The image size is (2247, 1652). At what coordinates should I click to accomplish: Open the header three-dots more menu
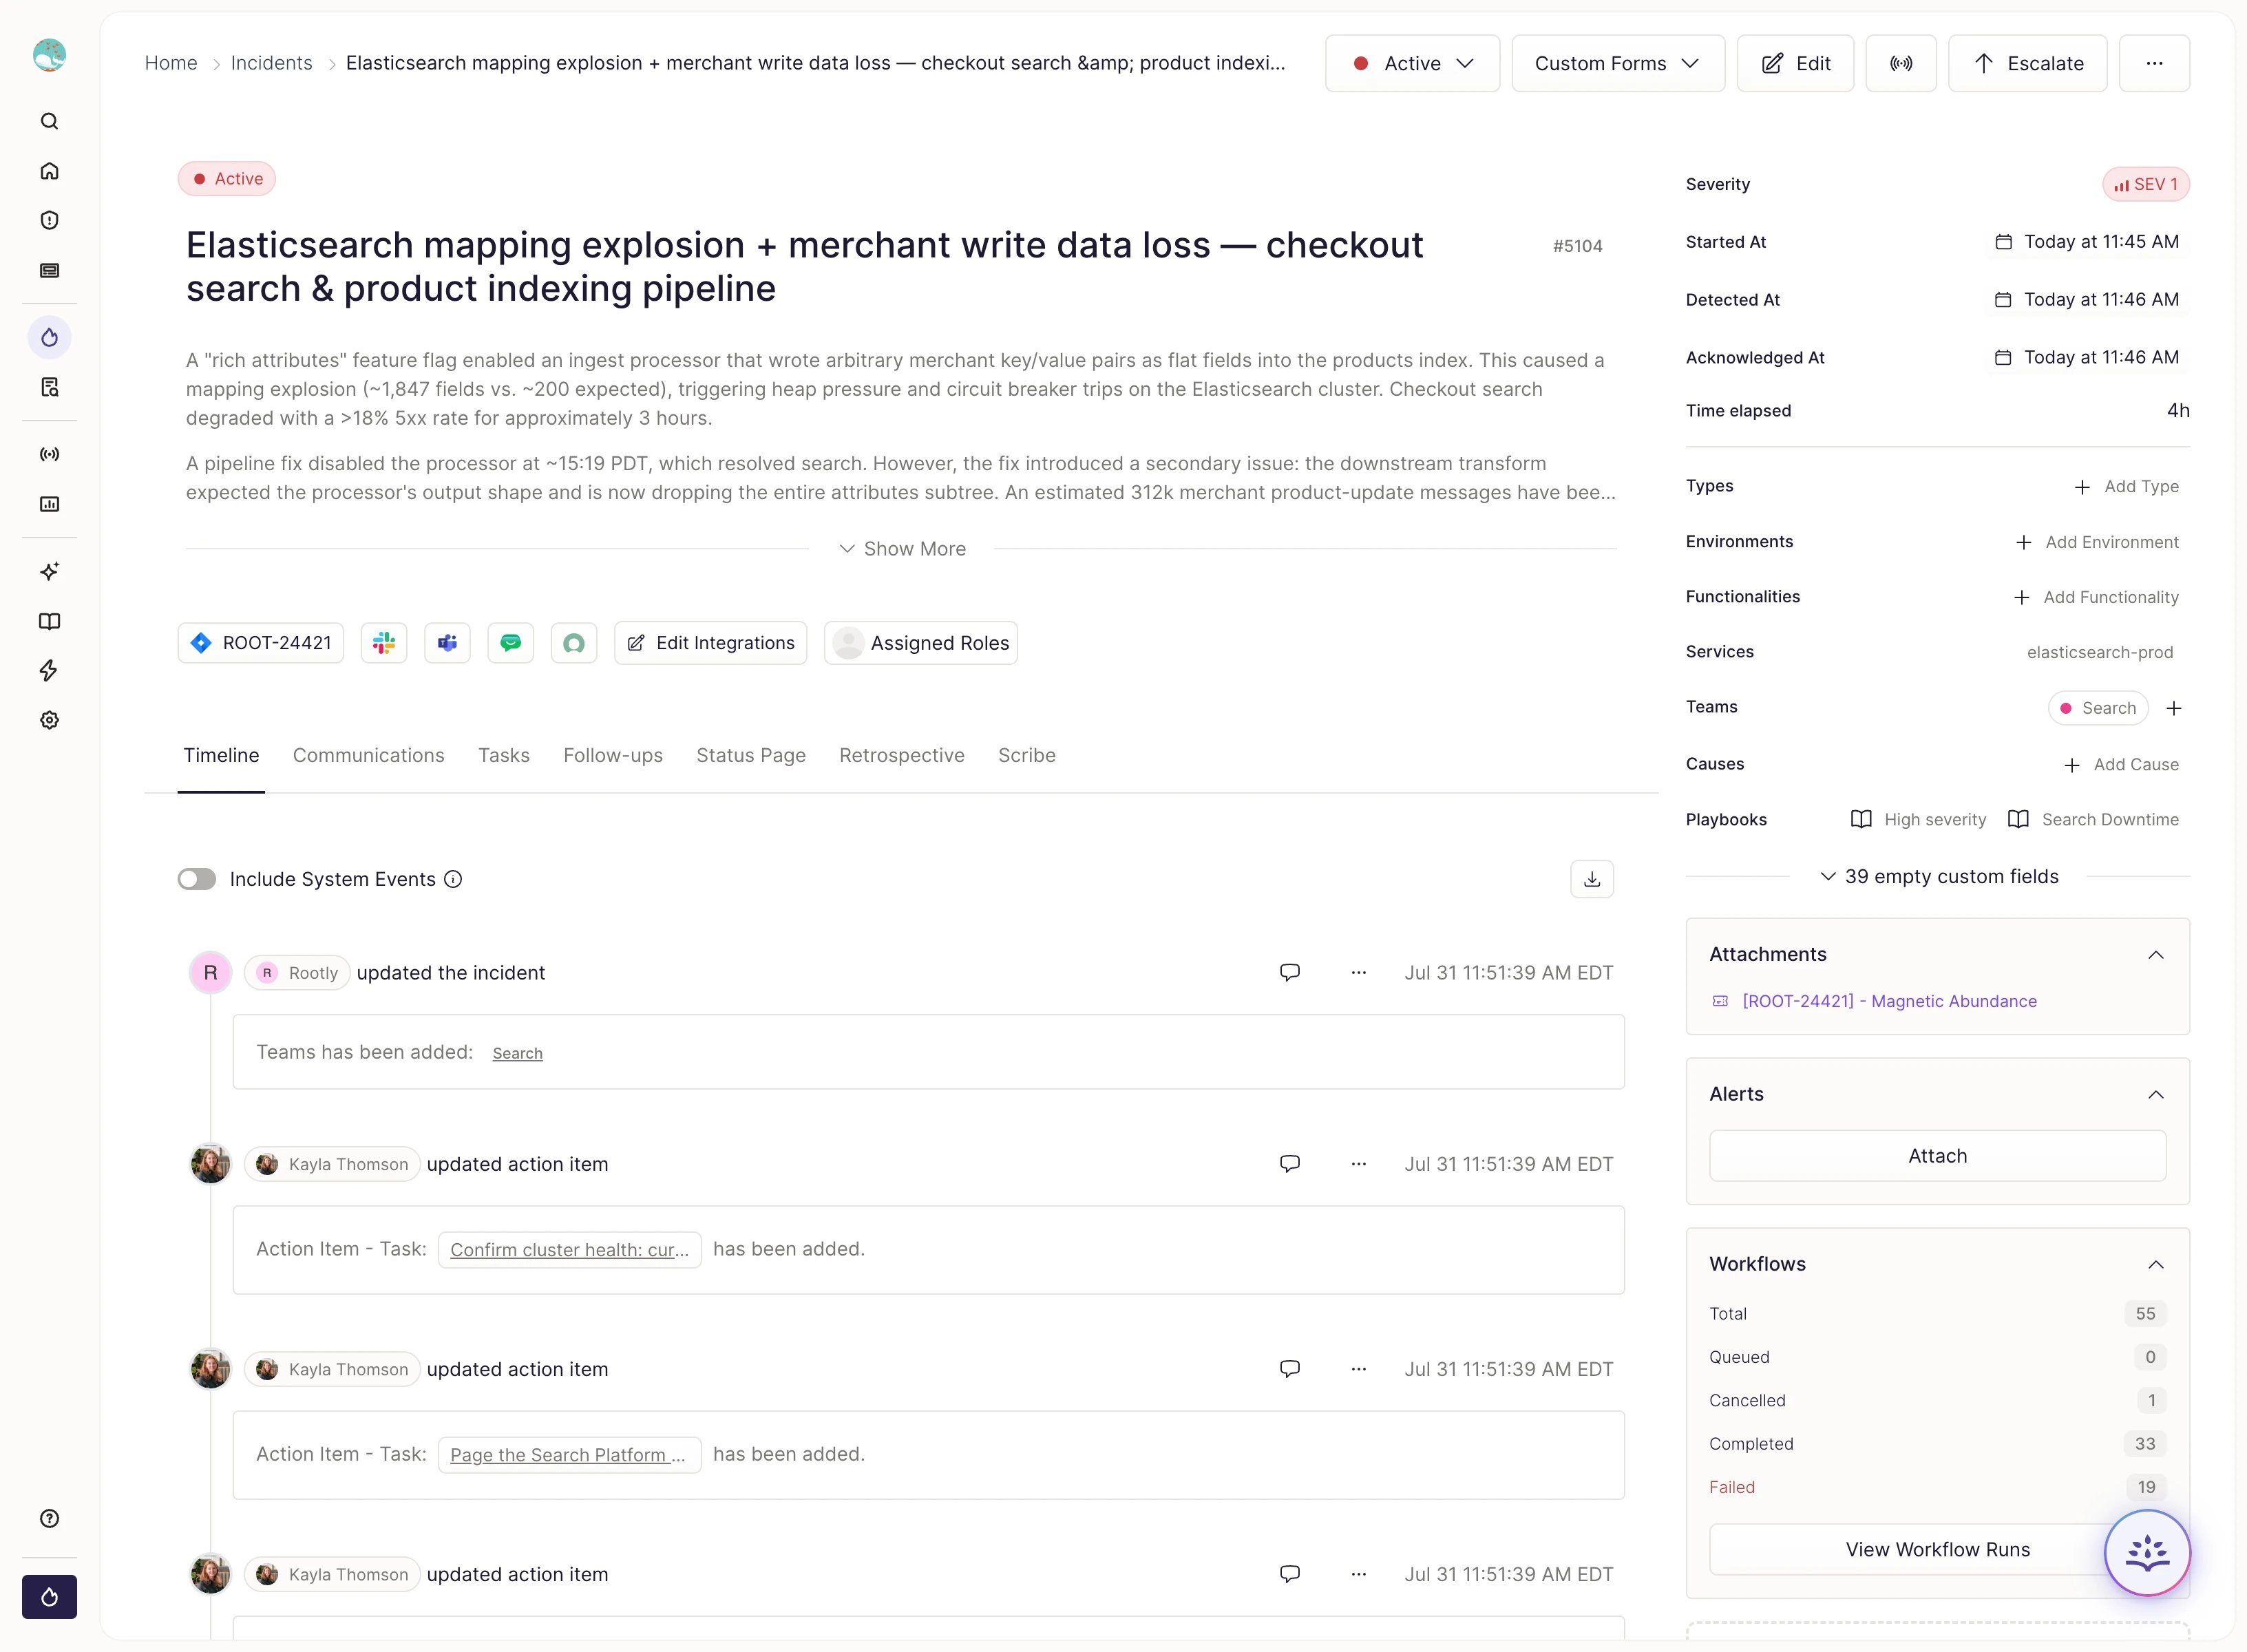coord(2154,63)
